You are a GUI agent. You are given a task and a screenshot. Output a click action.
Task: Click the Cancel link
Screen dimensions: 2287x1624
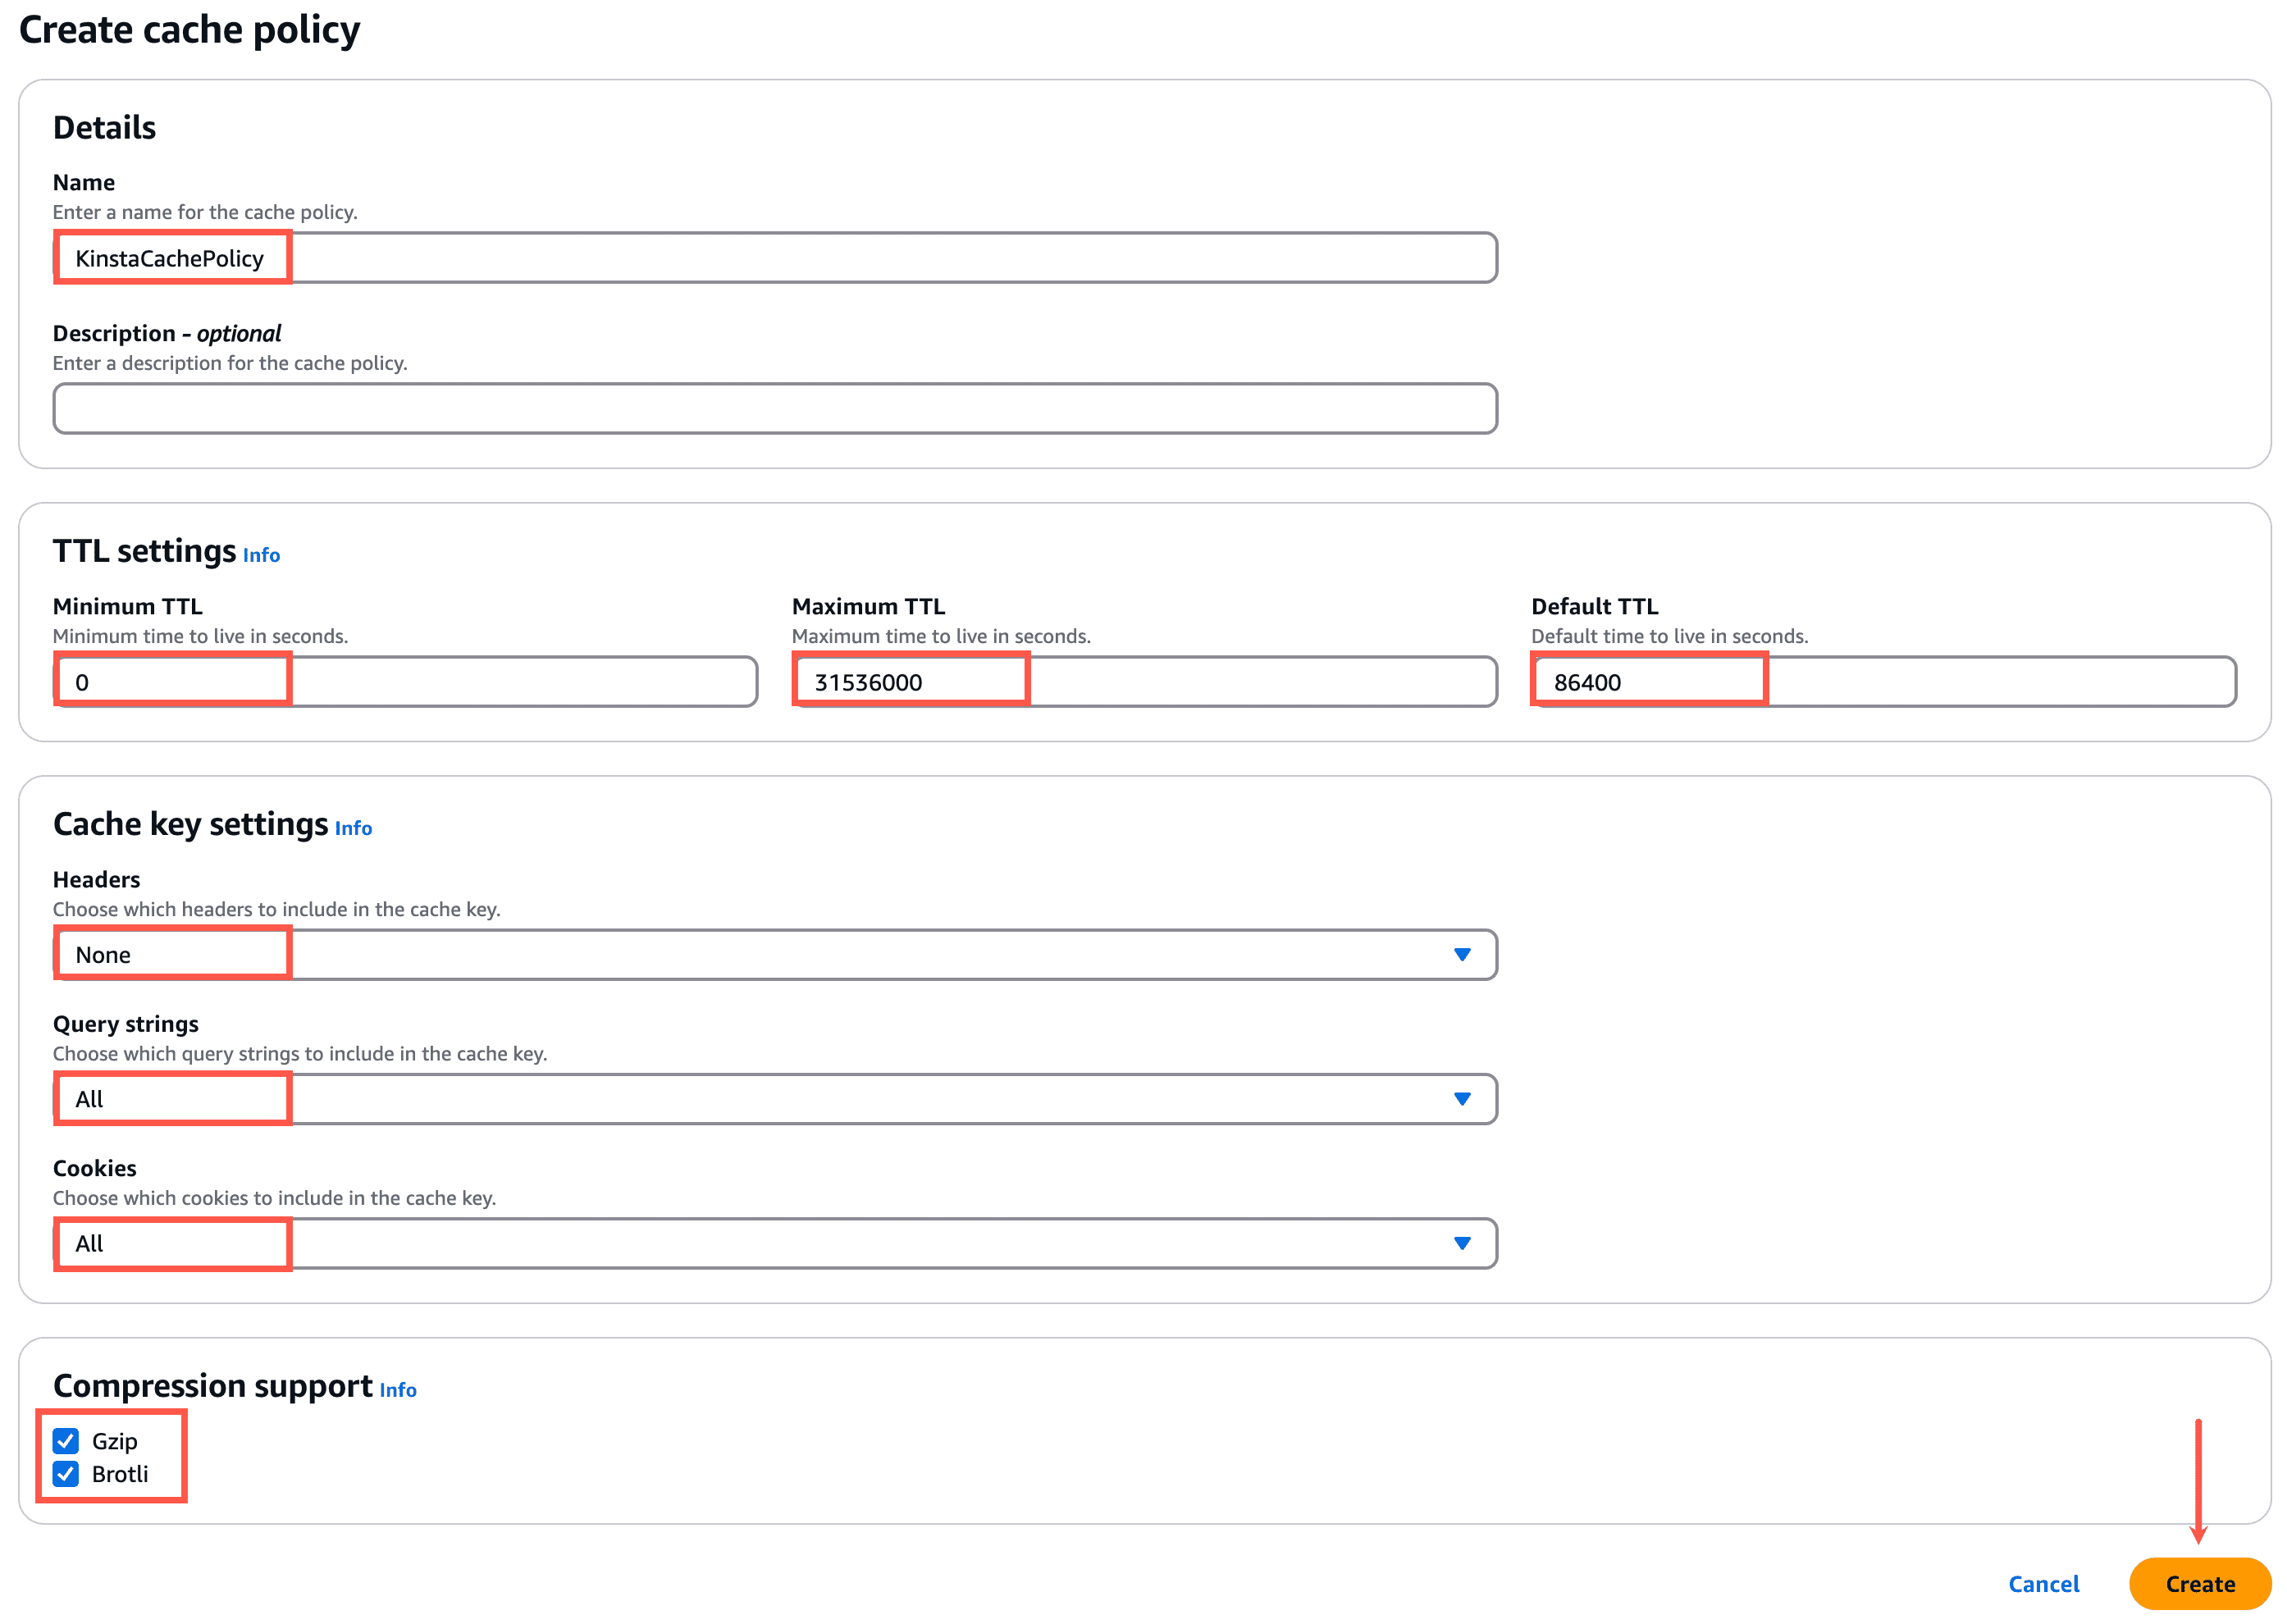(2043, 1583)
